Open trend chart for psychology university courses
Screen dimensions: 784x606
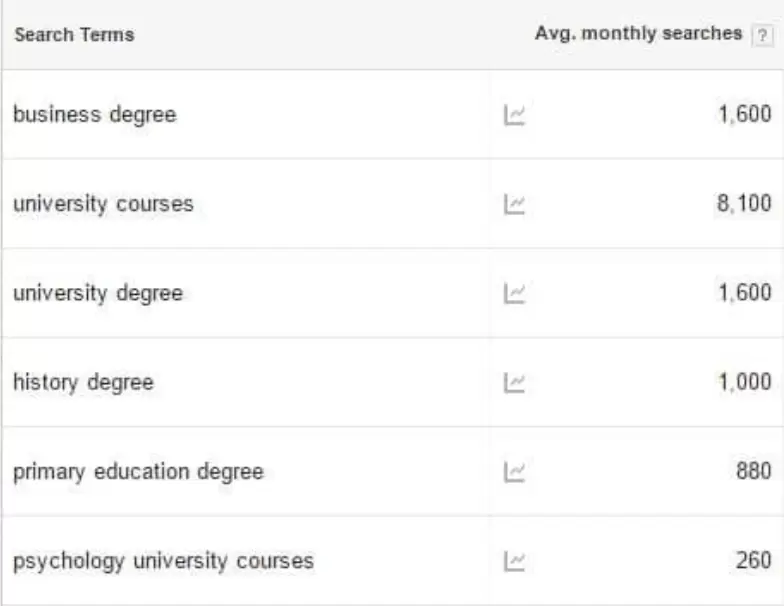tap(514, 561)
